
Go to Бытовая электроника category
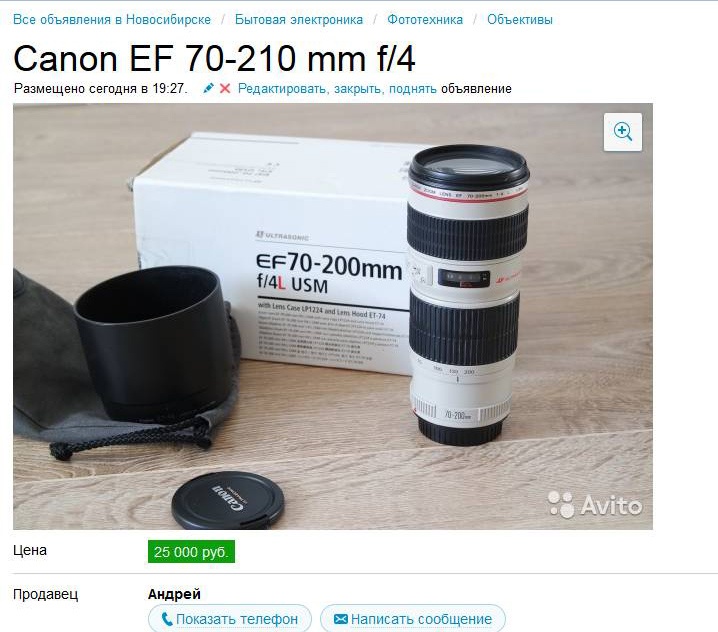tap(299, 20)
